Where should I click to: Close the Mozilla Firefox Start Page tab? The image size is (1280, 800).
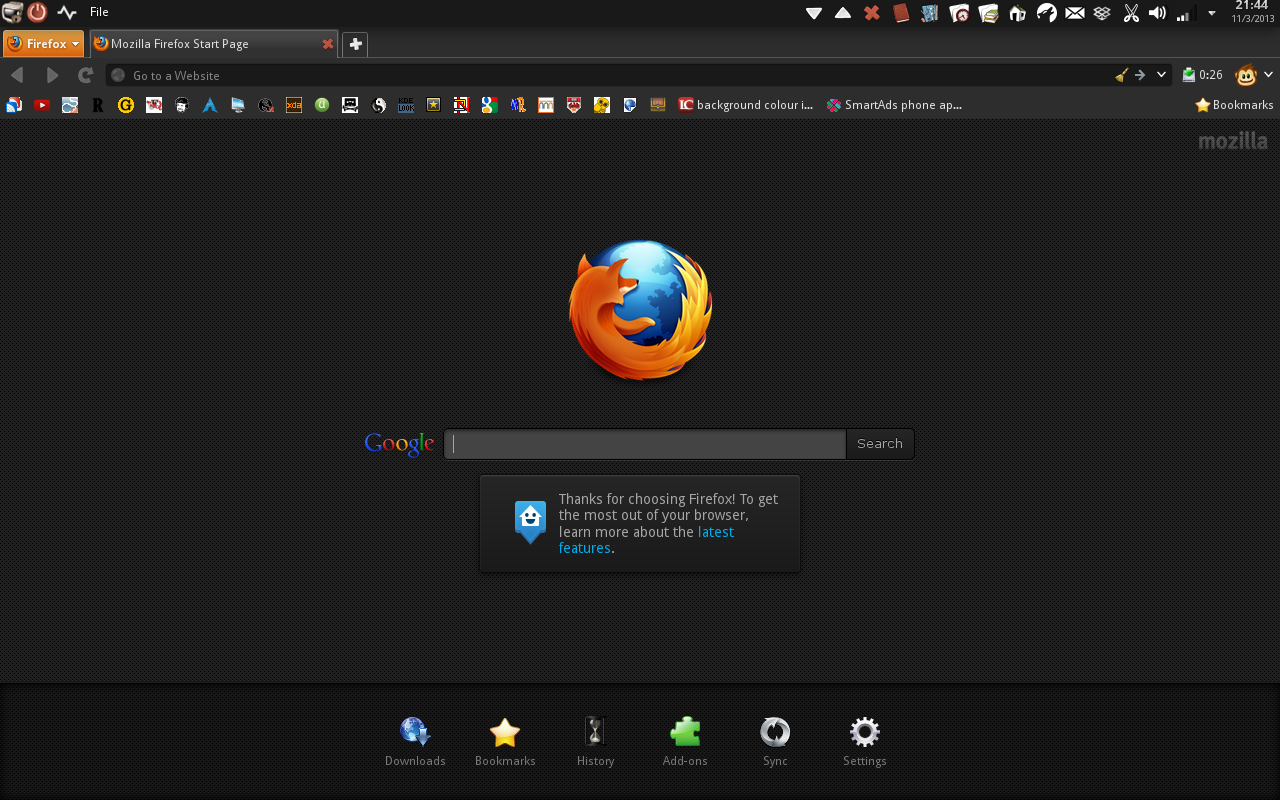[x=327, y=44]
